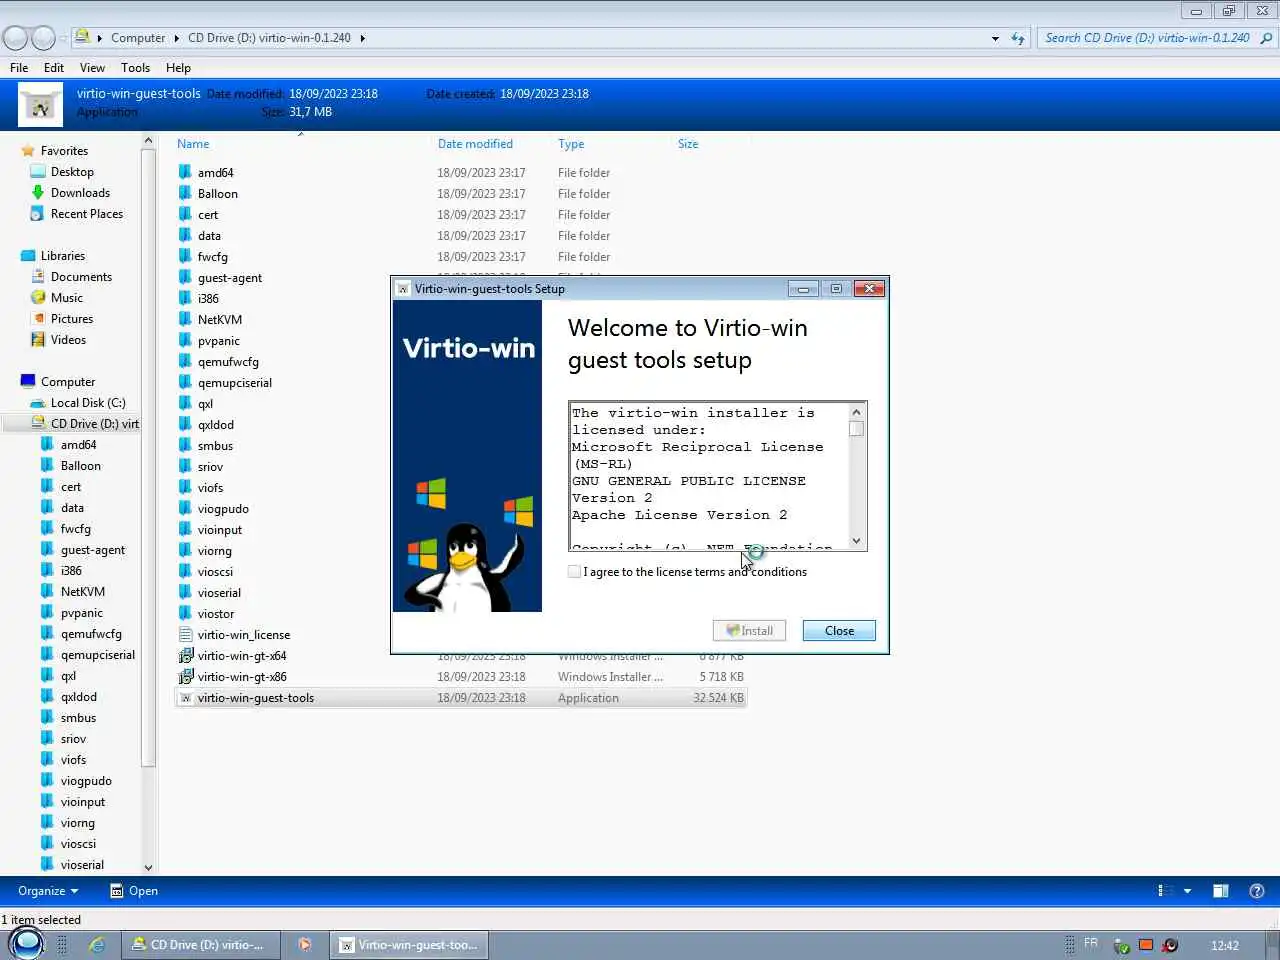Open the Edit menu
1280x960 pixels.
pyautogui.click(x=54, y=68)
